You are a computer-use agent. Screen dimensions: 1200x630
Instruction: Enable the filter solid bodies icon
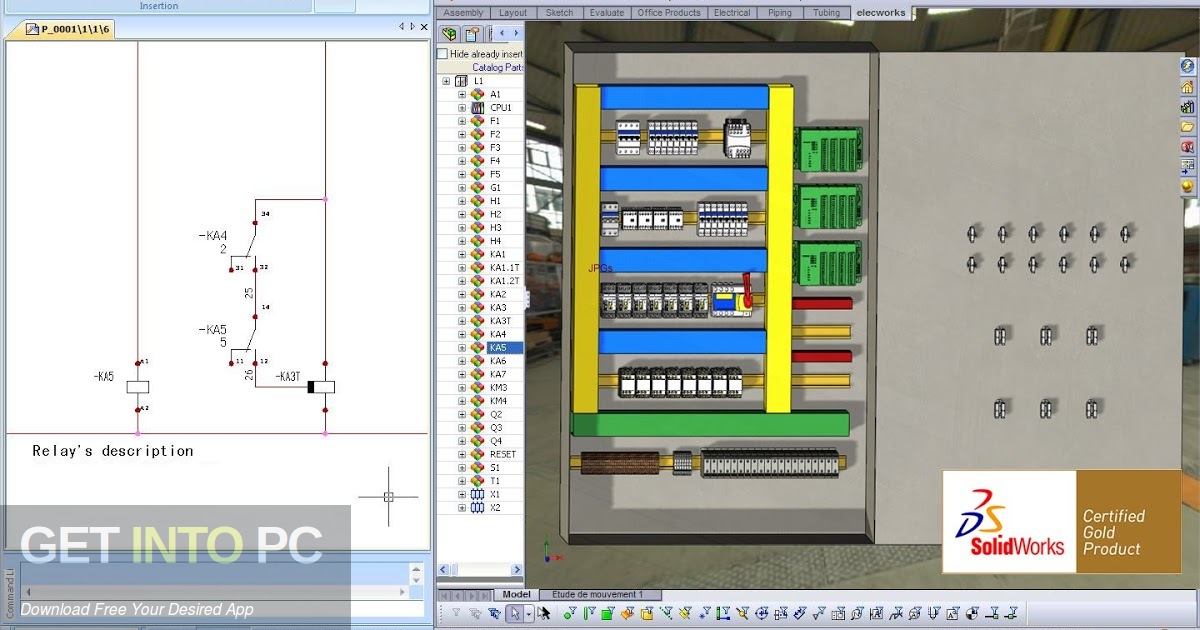[646, 614]
